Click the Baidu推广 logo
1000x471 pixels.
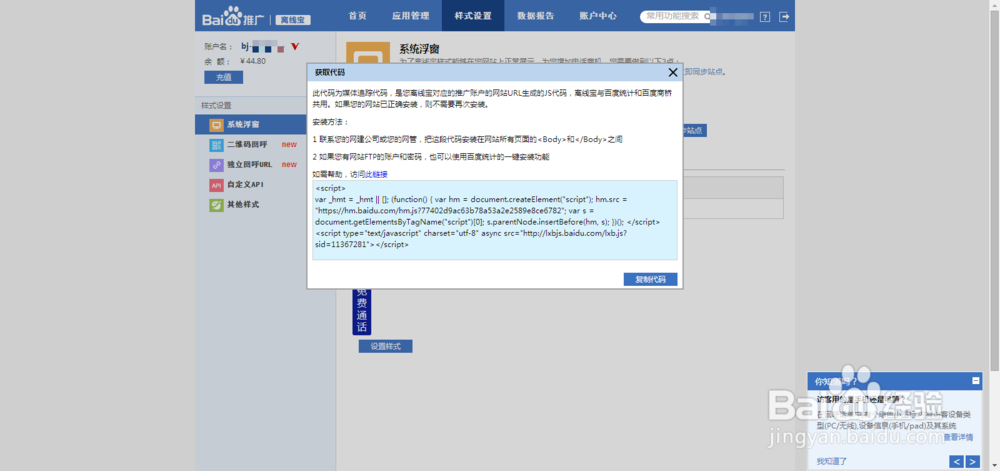pyautogui.click(x=233, y=17)
